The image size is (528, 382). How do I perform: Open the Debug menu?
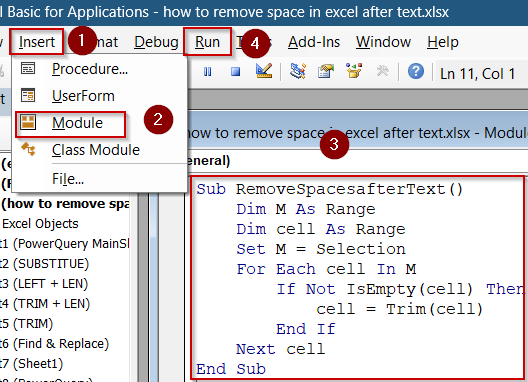[x=156, y=42]
